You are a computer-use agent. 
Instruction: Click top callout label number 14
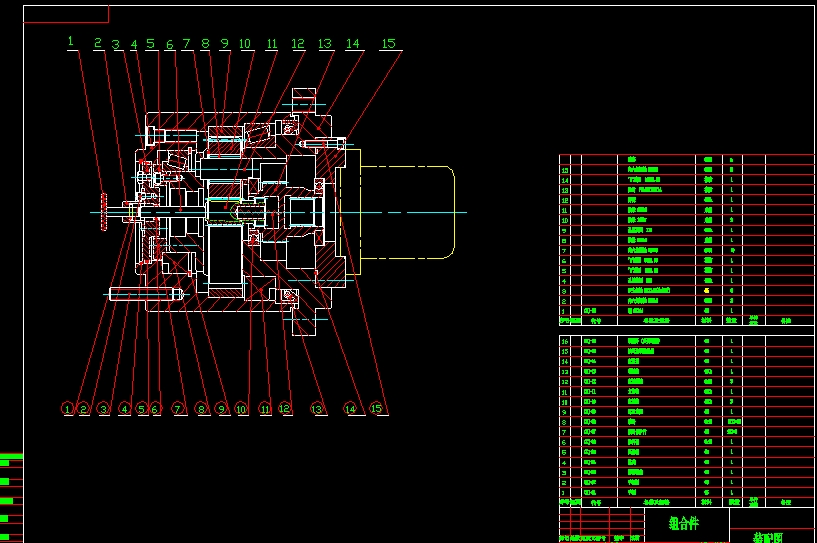pyautogui.click(x=353, y=44)
